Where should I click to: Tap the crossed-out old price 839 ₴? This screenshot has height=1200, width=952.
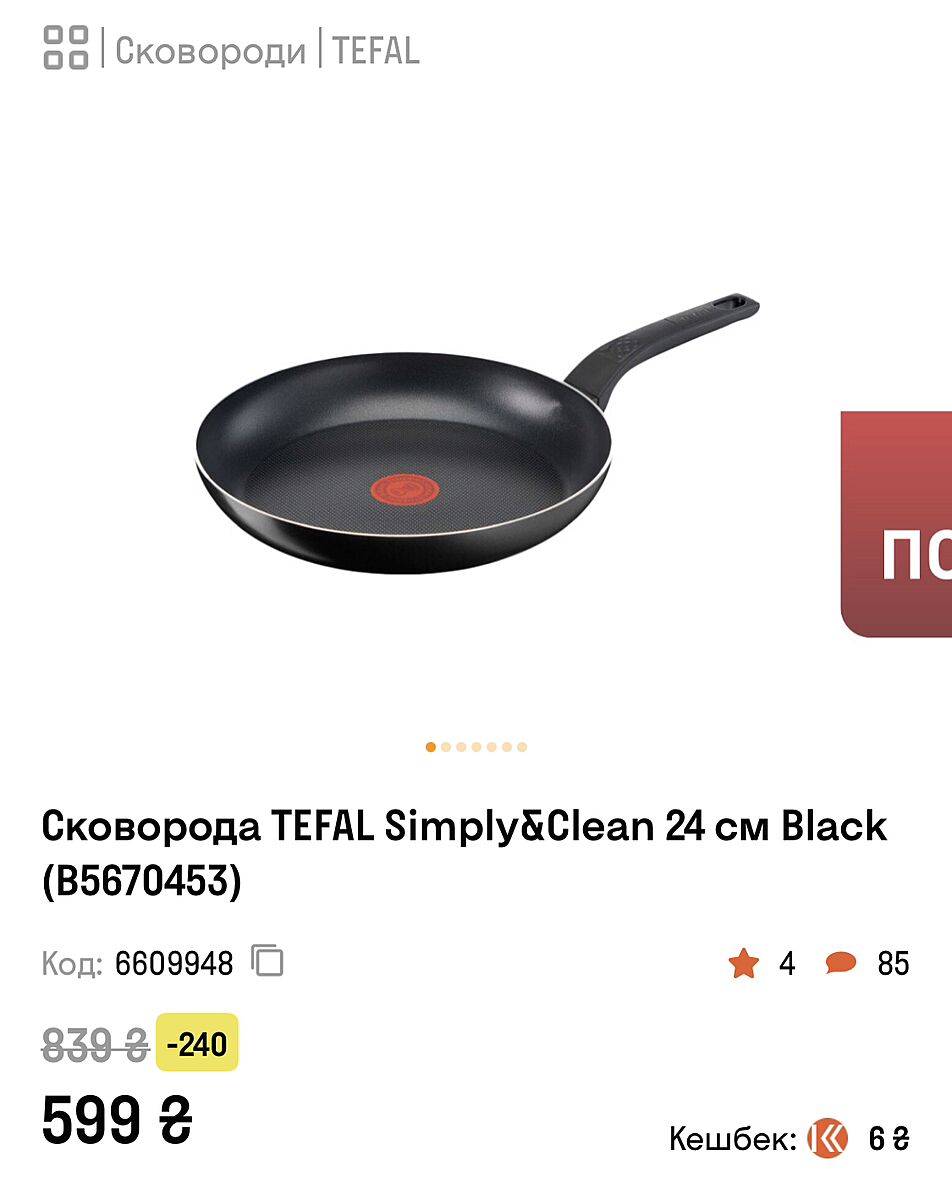click(96, 1045)
